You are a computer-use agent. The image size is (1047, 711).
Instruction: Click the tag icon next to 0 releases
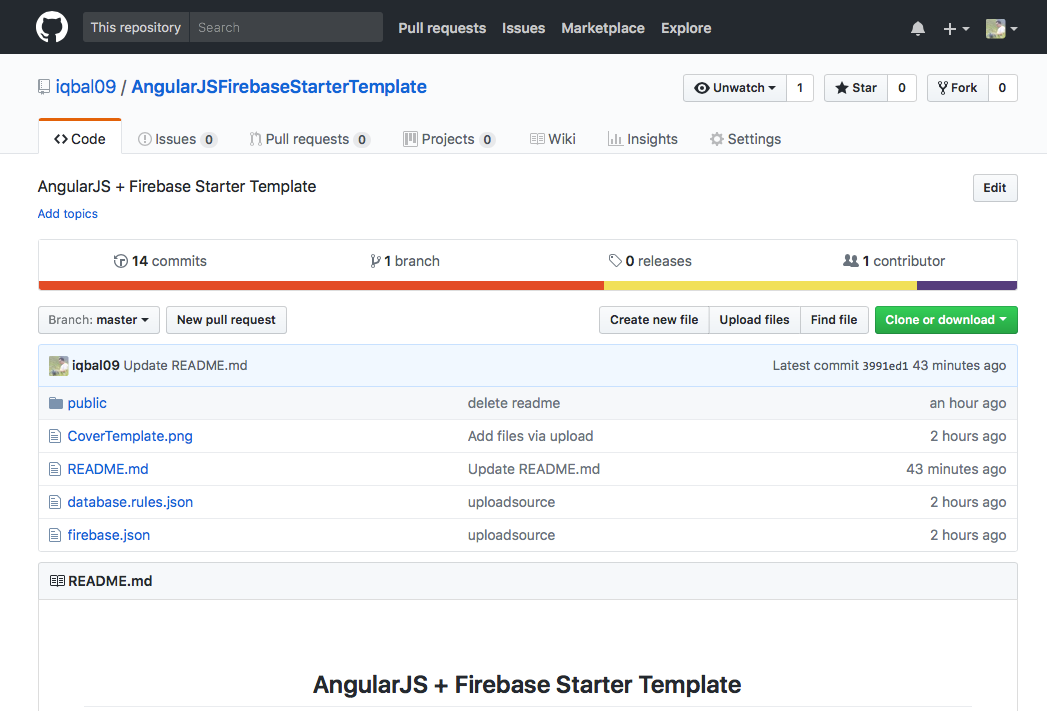coord(615,261)
